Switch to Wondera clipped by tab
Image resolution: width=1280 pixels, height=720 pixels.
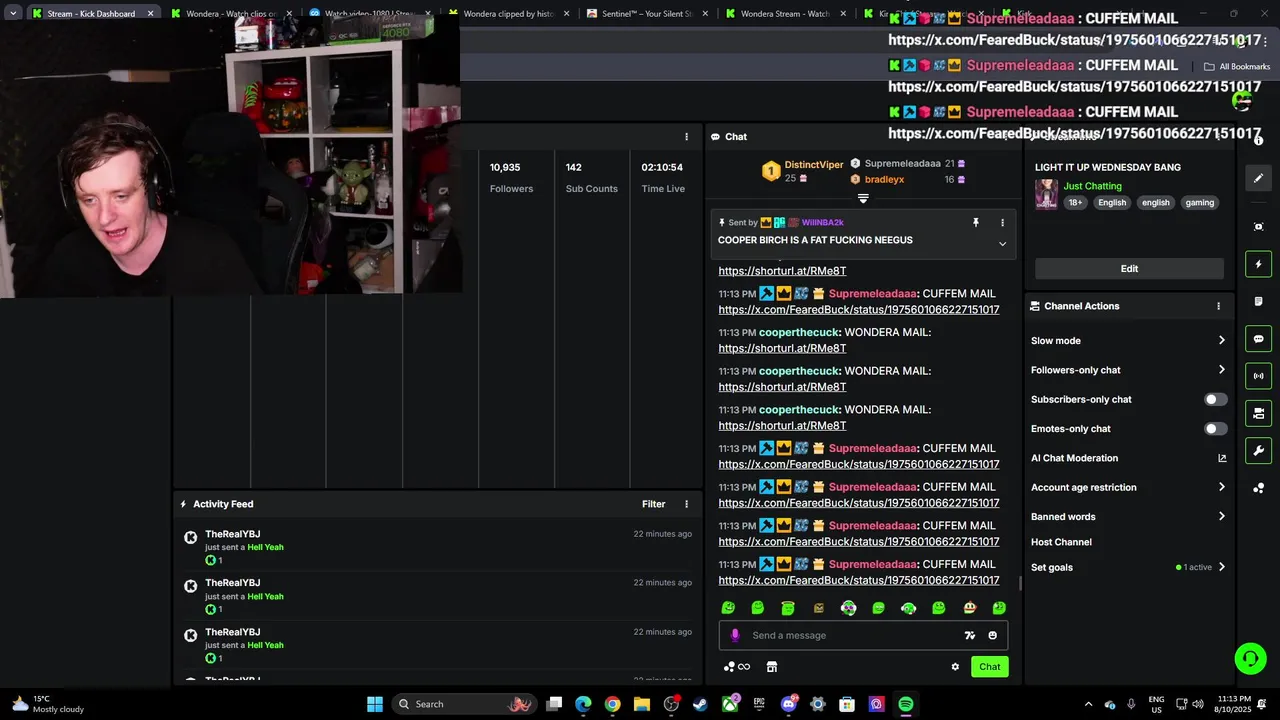click(x=506, y=13)
